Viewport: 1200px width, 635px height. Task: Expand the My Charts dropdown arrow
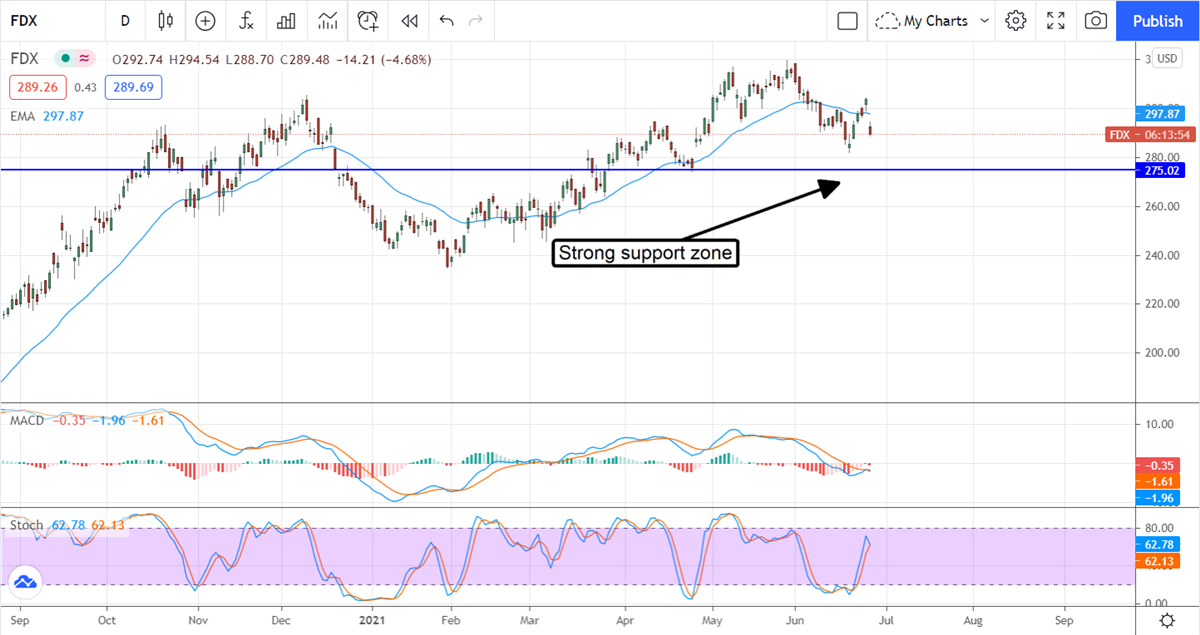click(x=984, y=20)
